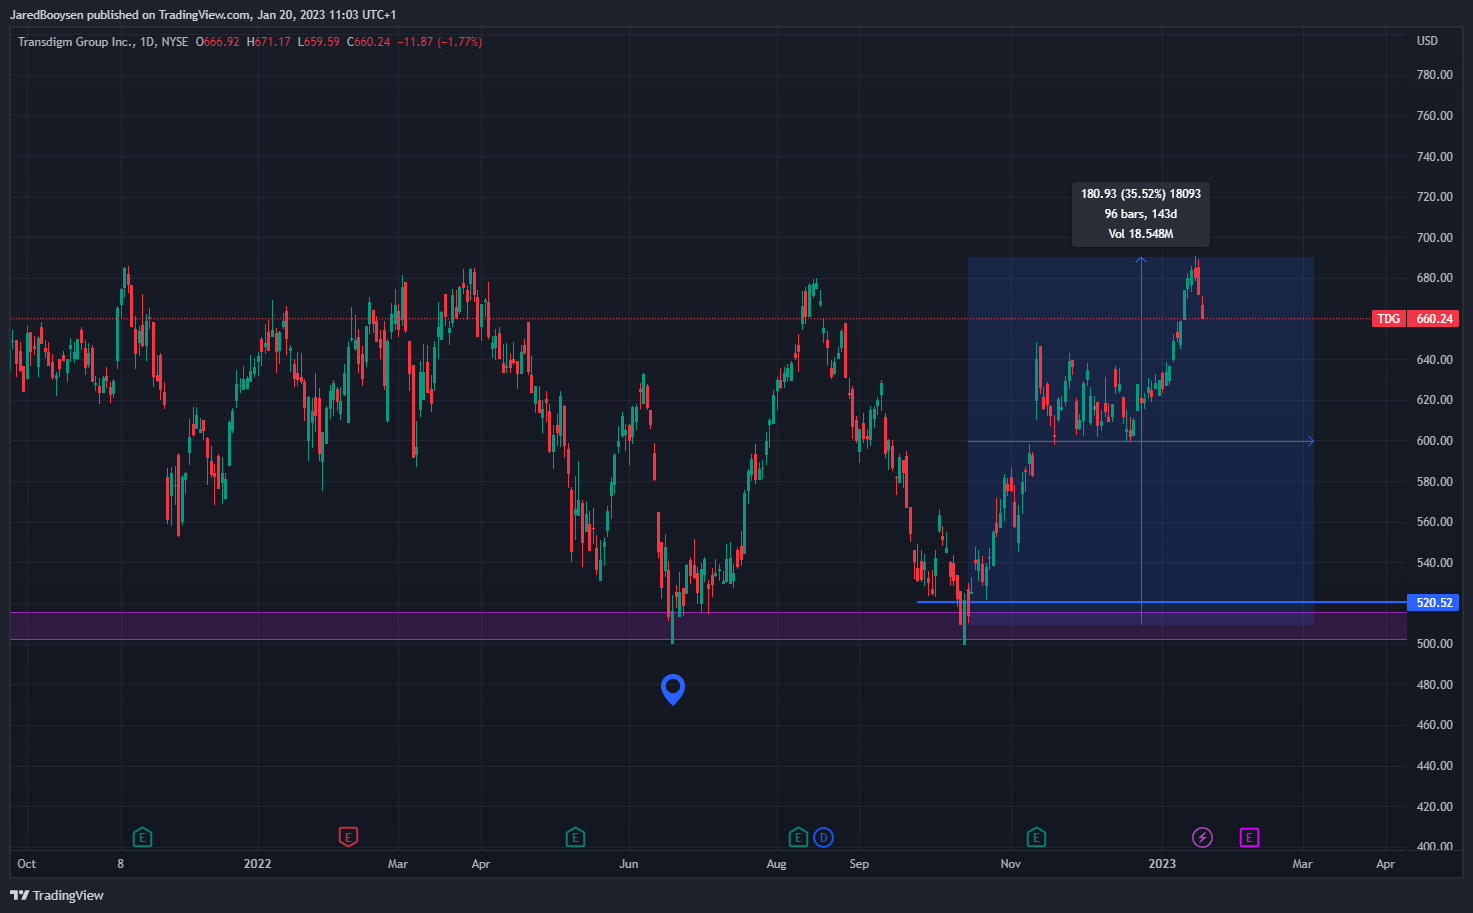Image resolution: width=1473 pixels, height=913 pixels.
Task: Click the 2022 year label on time axis
Action: pyautogui.click(x=258, y=864)
